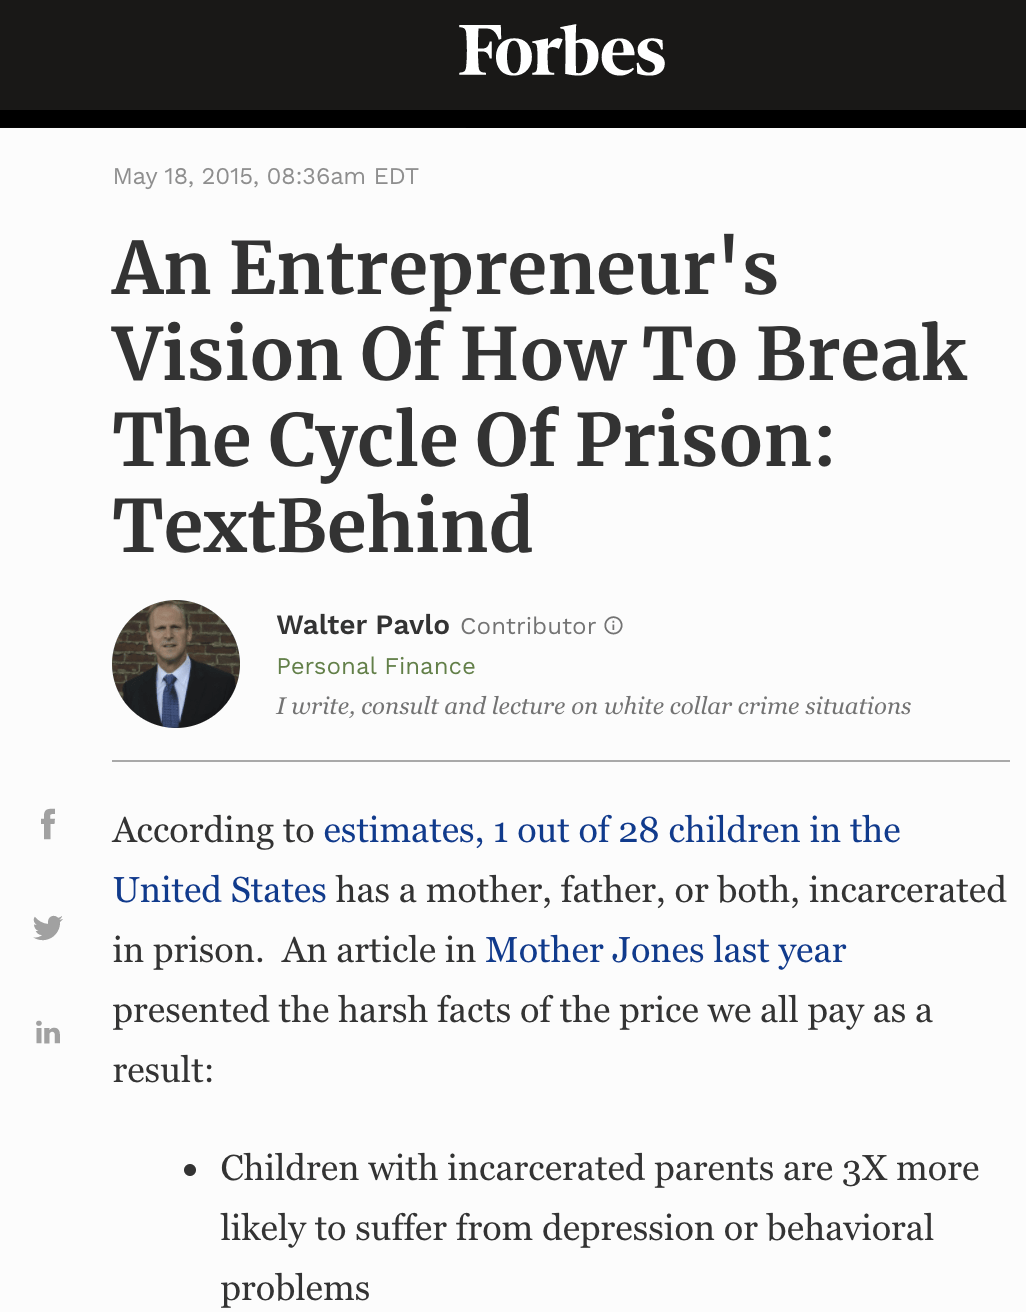Open Walter Pavlo's profile photo
This screenshot has height=1312, width=1026.
click(x=176, y=664)
